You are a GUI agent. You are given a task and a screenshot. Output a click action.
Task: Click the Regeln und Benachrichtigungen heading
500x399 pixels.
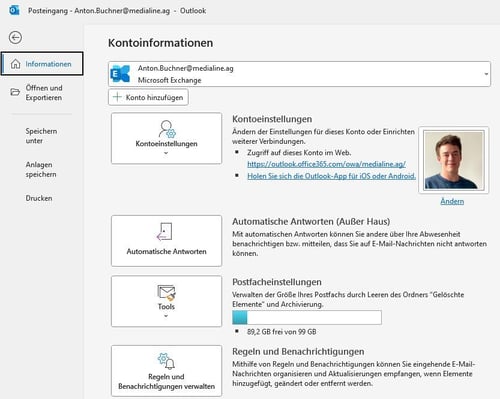point(298,352)
